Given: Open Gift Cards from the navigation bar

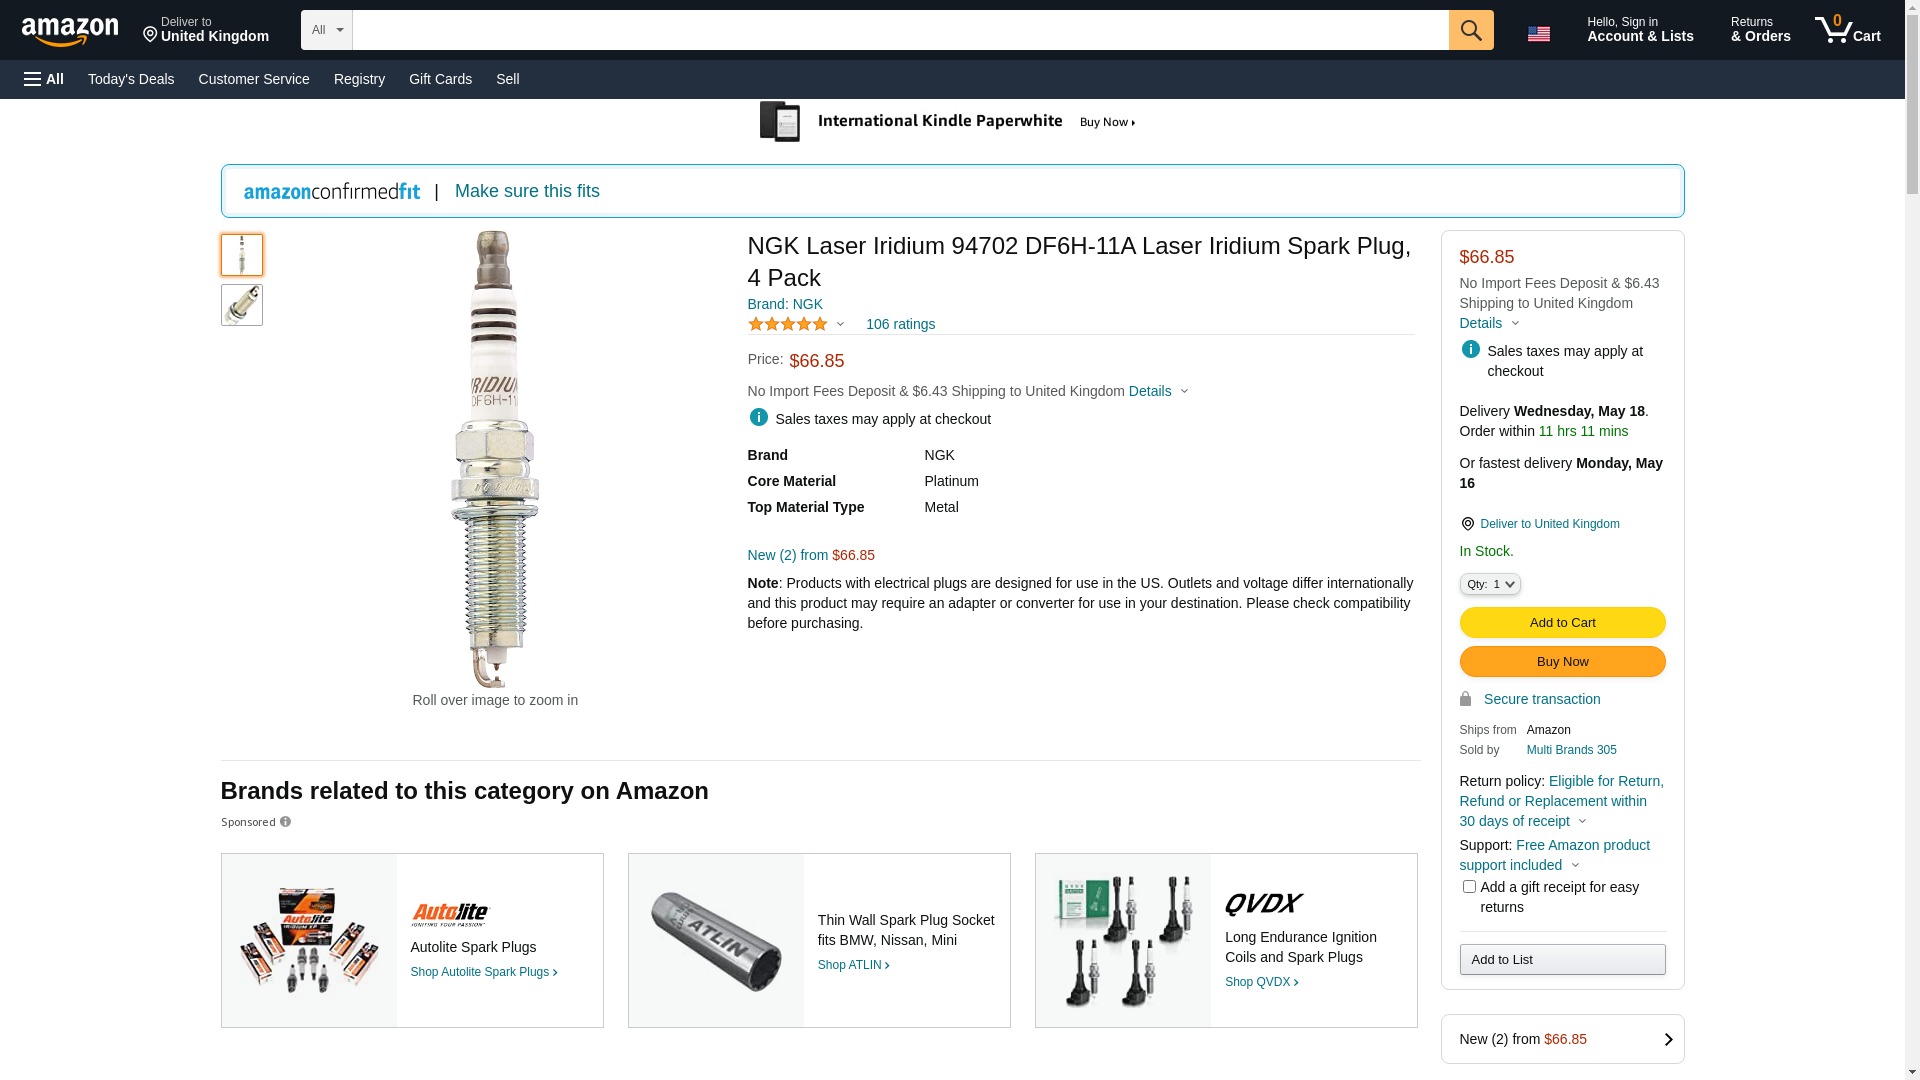Looking at the screenshot, I should click(x=440, y=79).
